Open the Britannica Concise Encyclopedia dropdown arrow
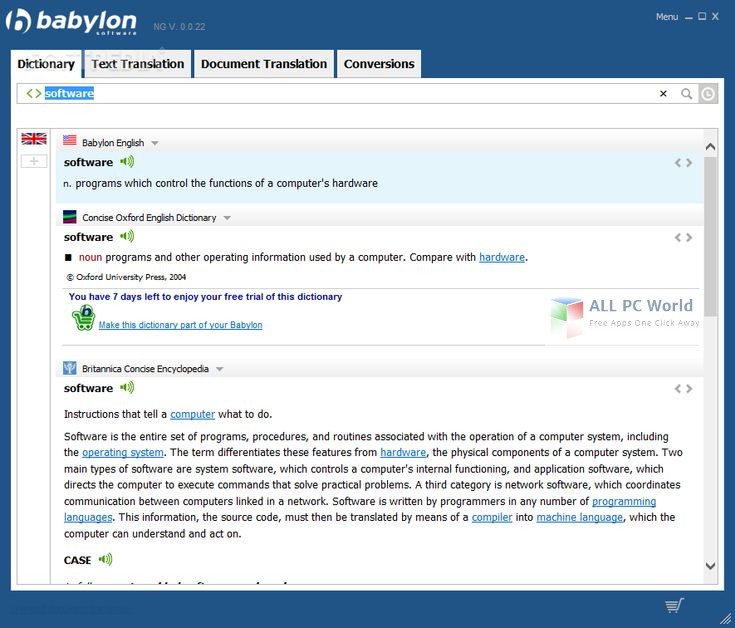 (220, 369)
